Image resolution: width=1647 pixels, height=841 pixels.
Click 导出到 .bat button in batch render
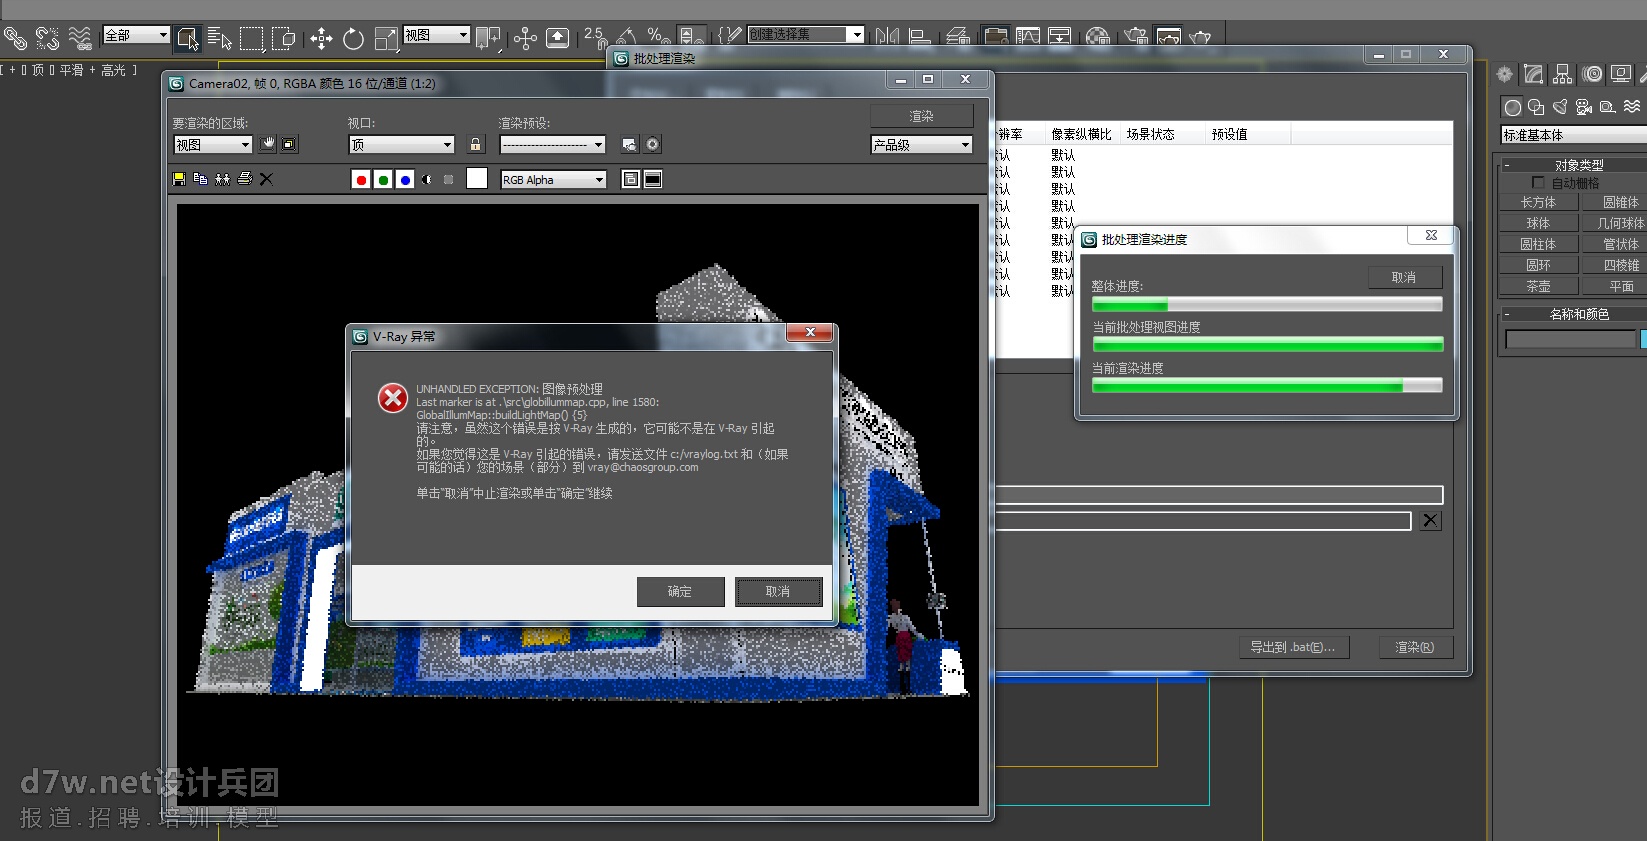tap(1293, 647)
